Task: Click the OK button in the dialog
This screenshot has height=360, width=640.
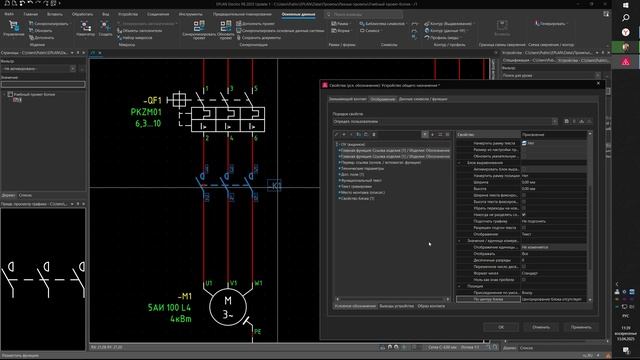Action: coord(501,327)
